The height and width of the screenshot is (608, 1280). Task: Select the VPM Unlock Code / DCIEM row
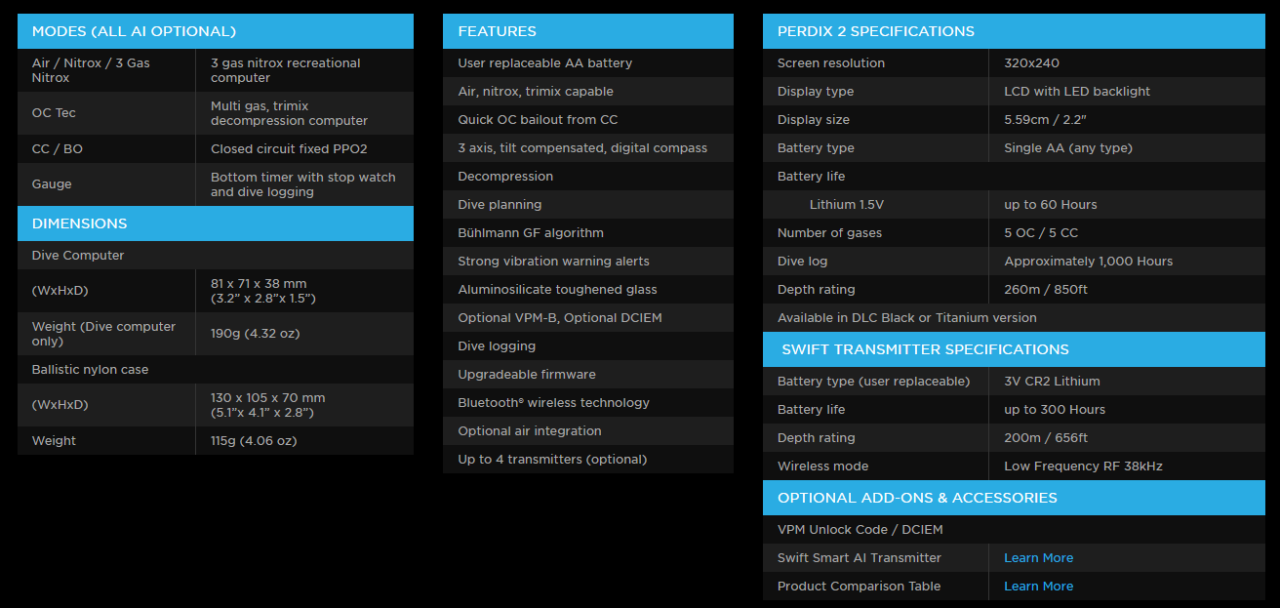click(x=860, y=530)
